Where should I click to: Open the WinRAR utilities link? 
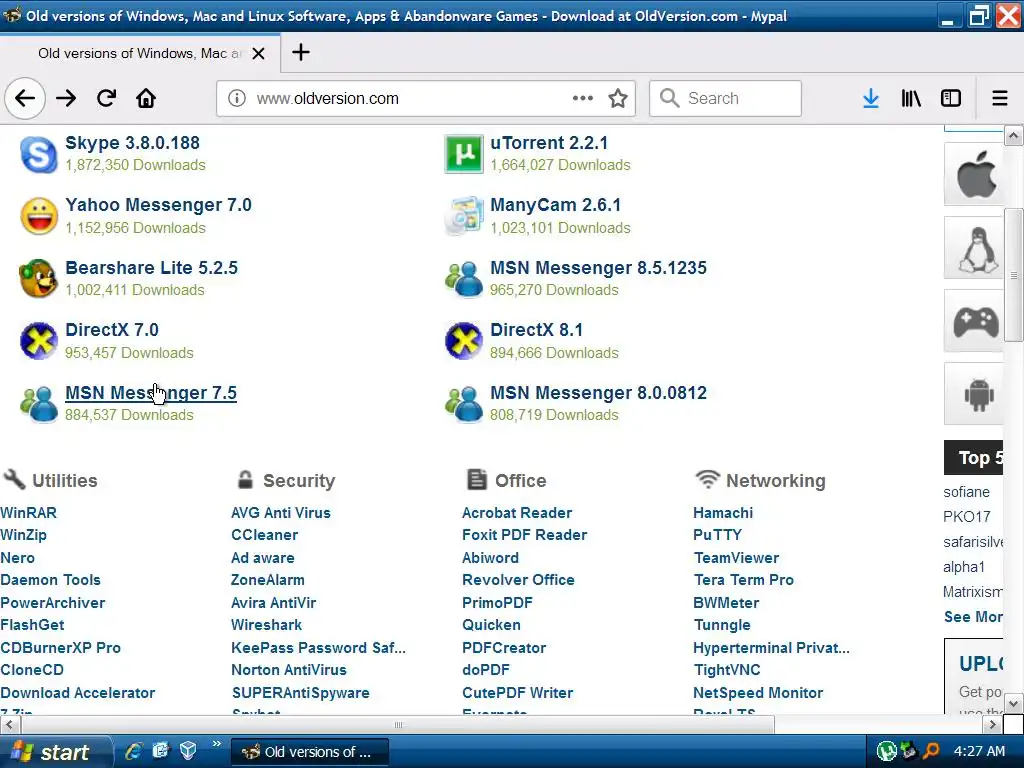click(29, 513)
